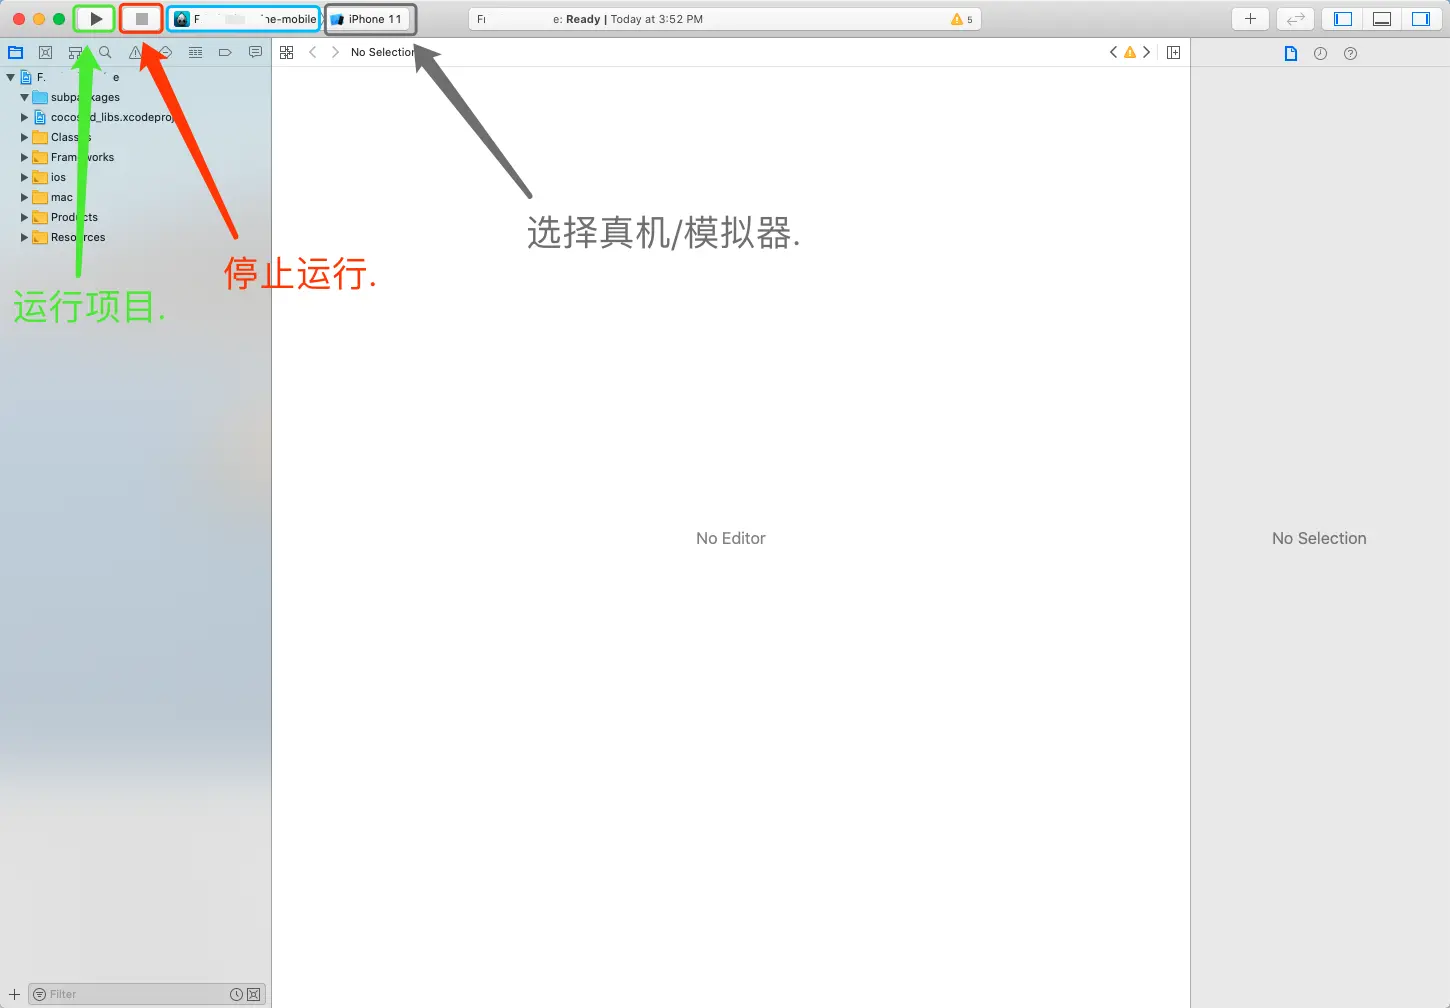1450x1008 pixels.
Task: Open the History inspector clock icon
Action: 1320,53
